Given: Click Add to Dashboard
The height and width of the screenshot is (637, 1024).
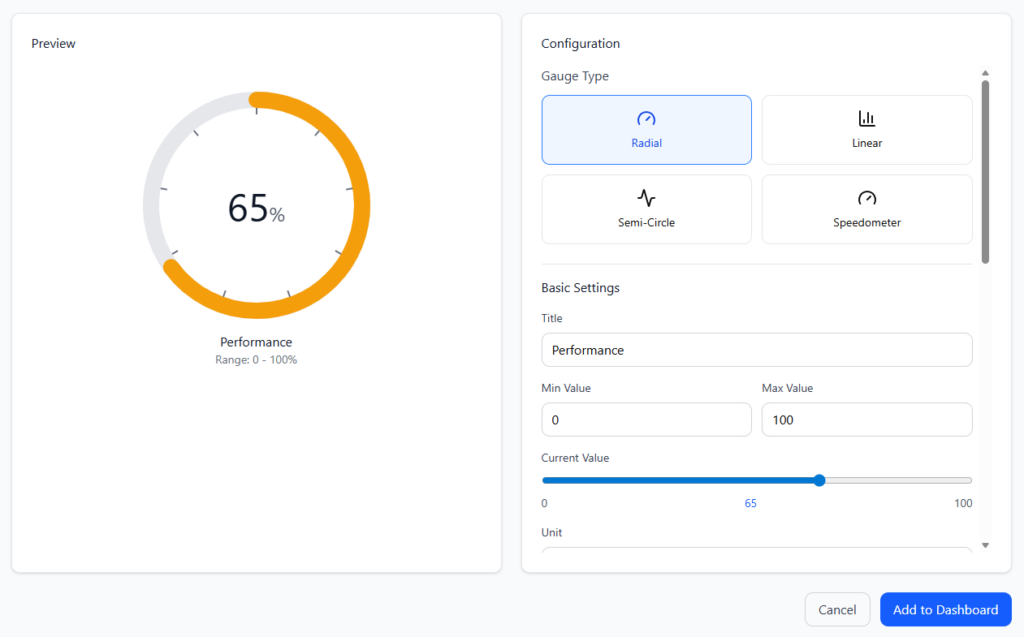Looking at the screenshot, I should tap(945, 610).
